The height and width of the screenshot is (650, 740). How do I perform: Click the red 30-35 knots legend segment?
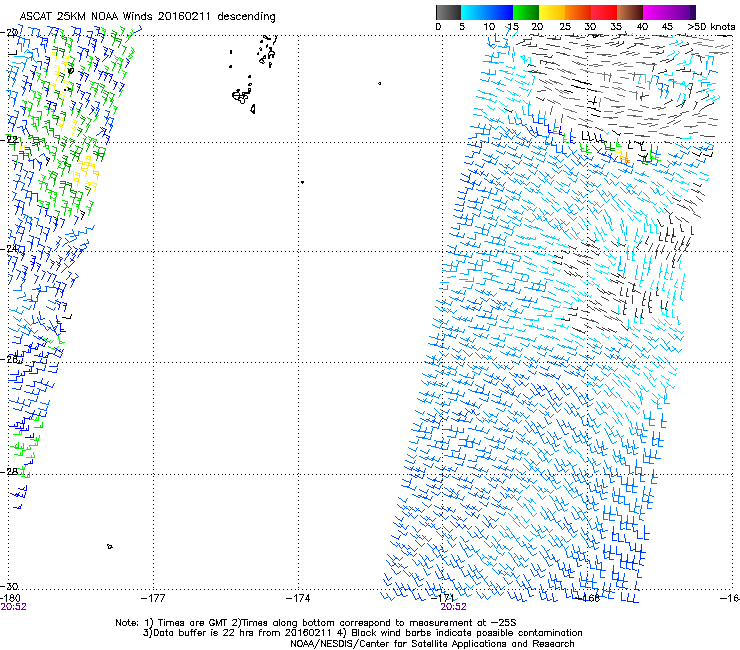(604, 12)
